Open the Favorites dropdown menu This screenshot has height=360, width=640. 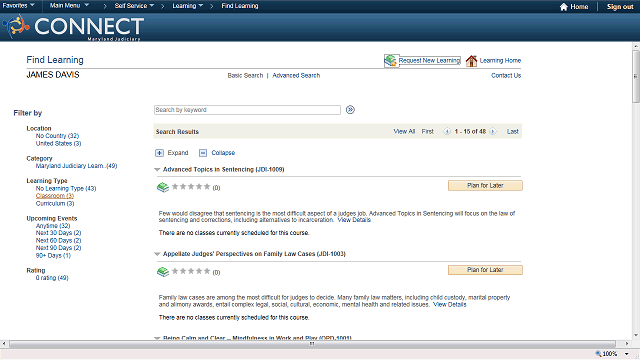[18, 6]
